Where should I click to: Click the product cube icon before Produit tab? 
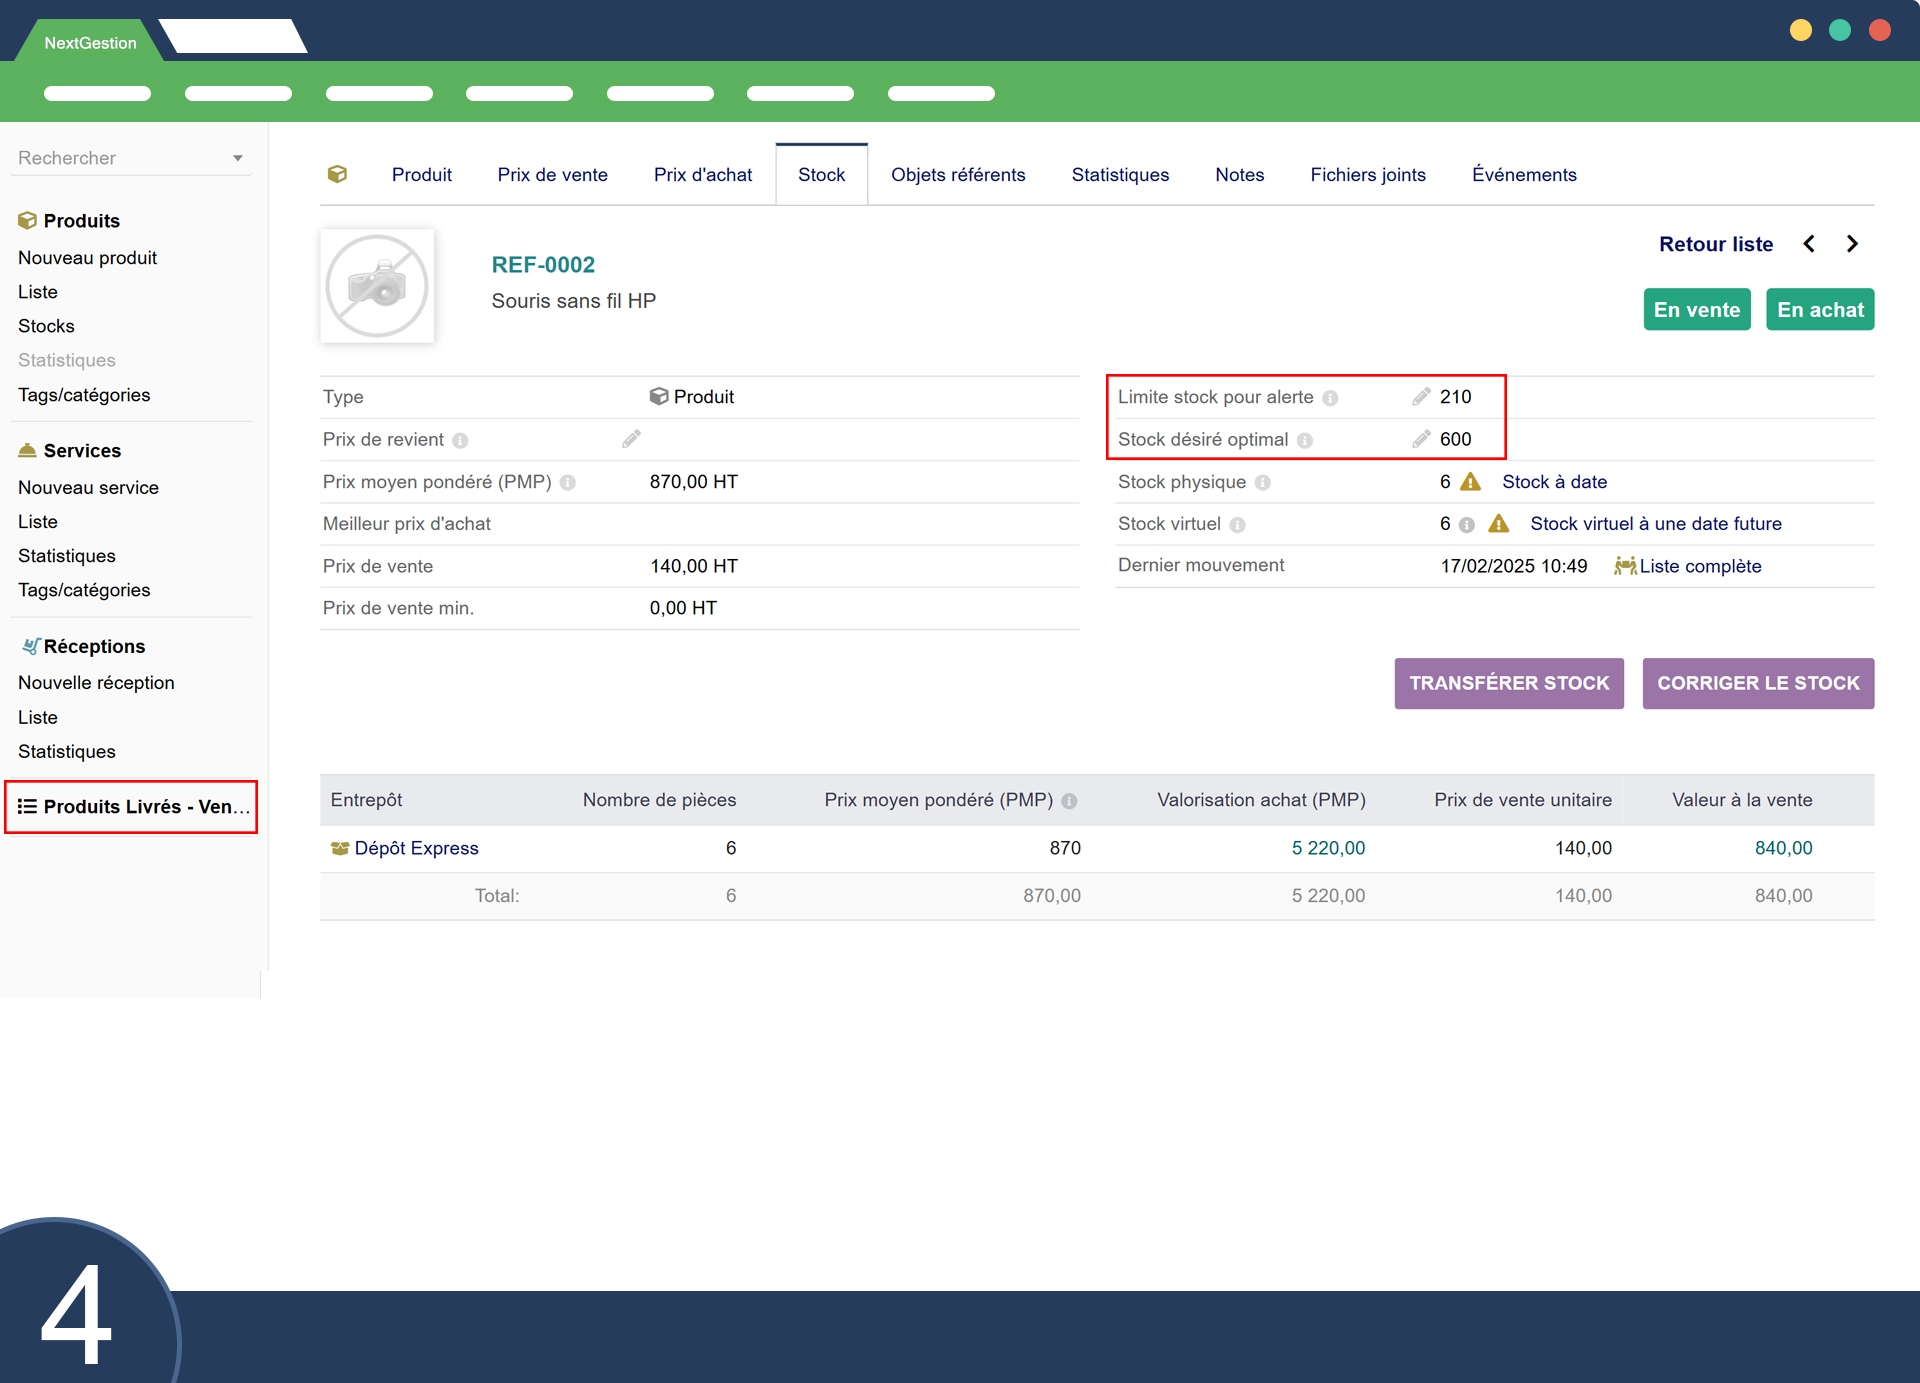click(x=337, y=174)
